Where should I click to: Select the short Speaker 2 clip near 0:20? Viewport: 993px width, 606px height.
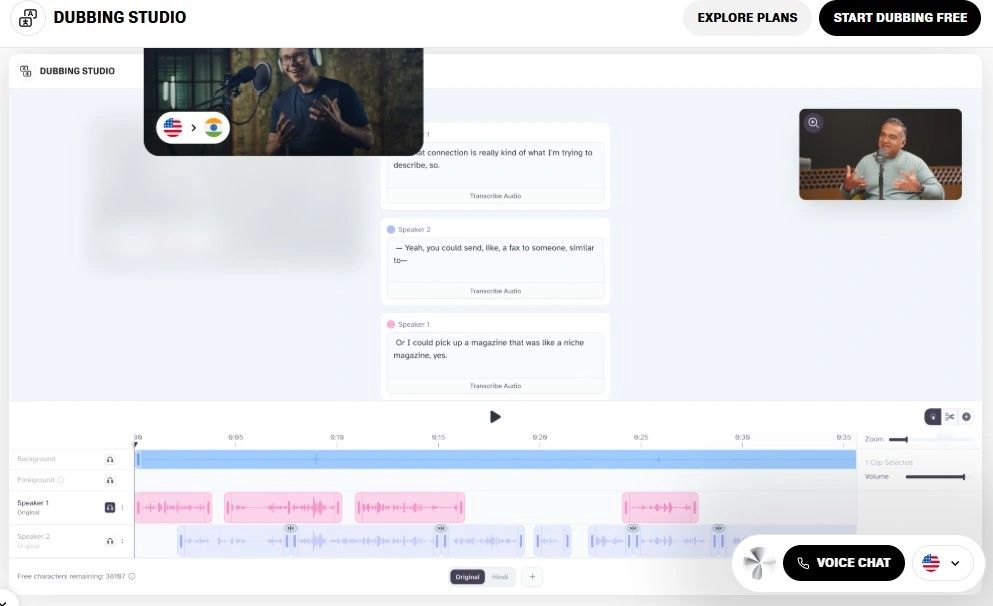[x=552, y=541]
